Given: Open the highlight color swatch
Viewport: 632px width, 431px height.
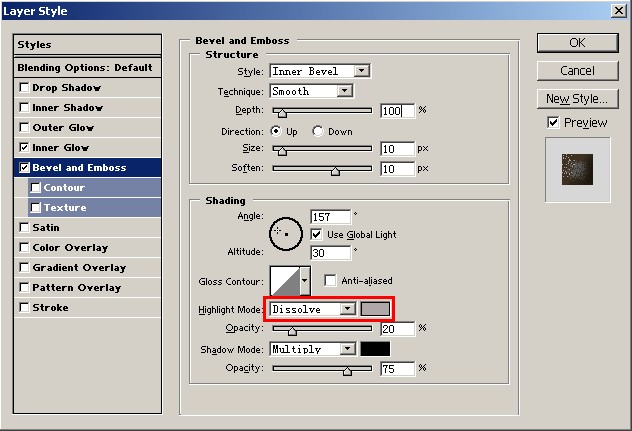Looking at the screenshot, I should 375,309.
